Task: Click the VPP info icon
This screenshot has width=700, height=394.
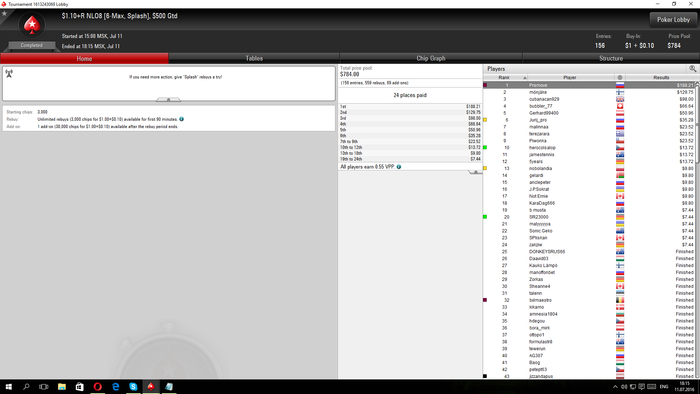Action: click(399, 167)
